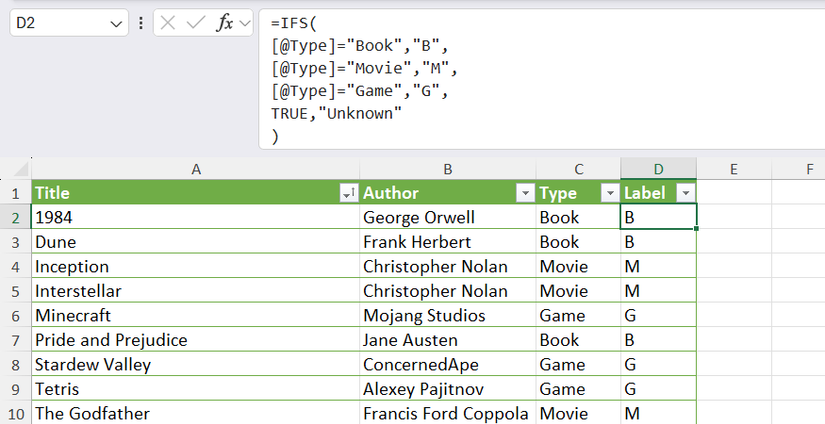Viewport: 825px width, 424px height.
Task: Select Label cell D2 containing B
Action: coord(658,217)
